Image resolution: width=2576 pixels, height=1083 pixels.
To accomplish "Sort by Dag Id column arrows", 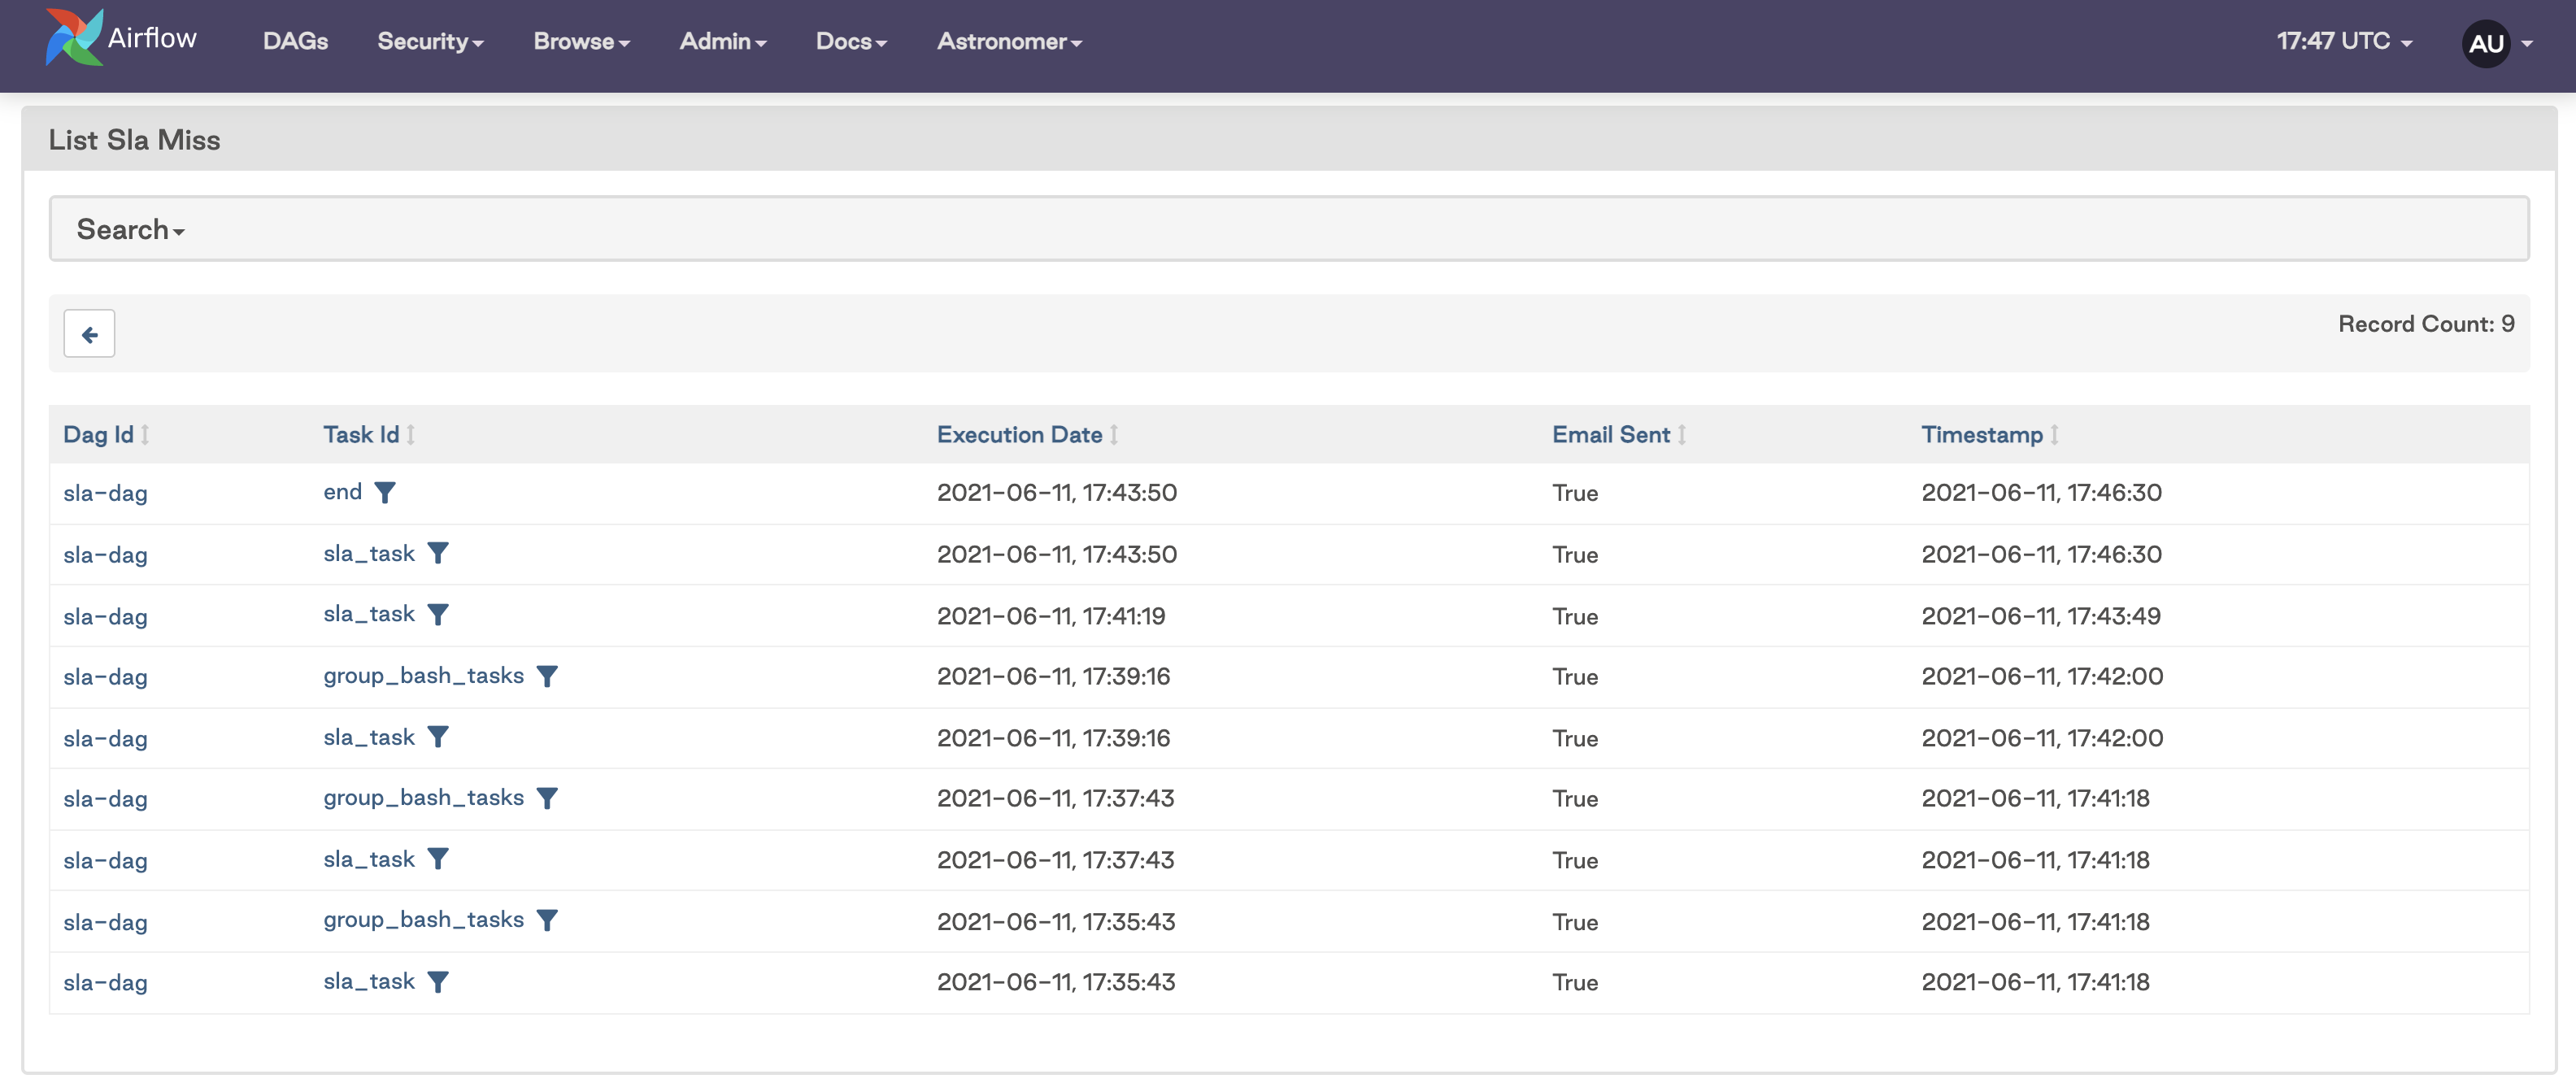I will click(145, 435).
